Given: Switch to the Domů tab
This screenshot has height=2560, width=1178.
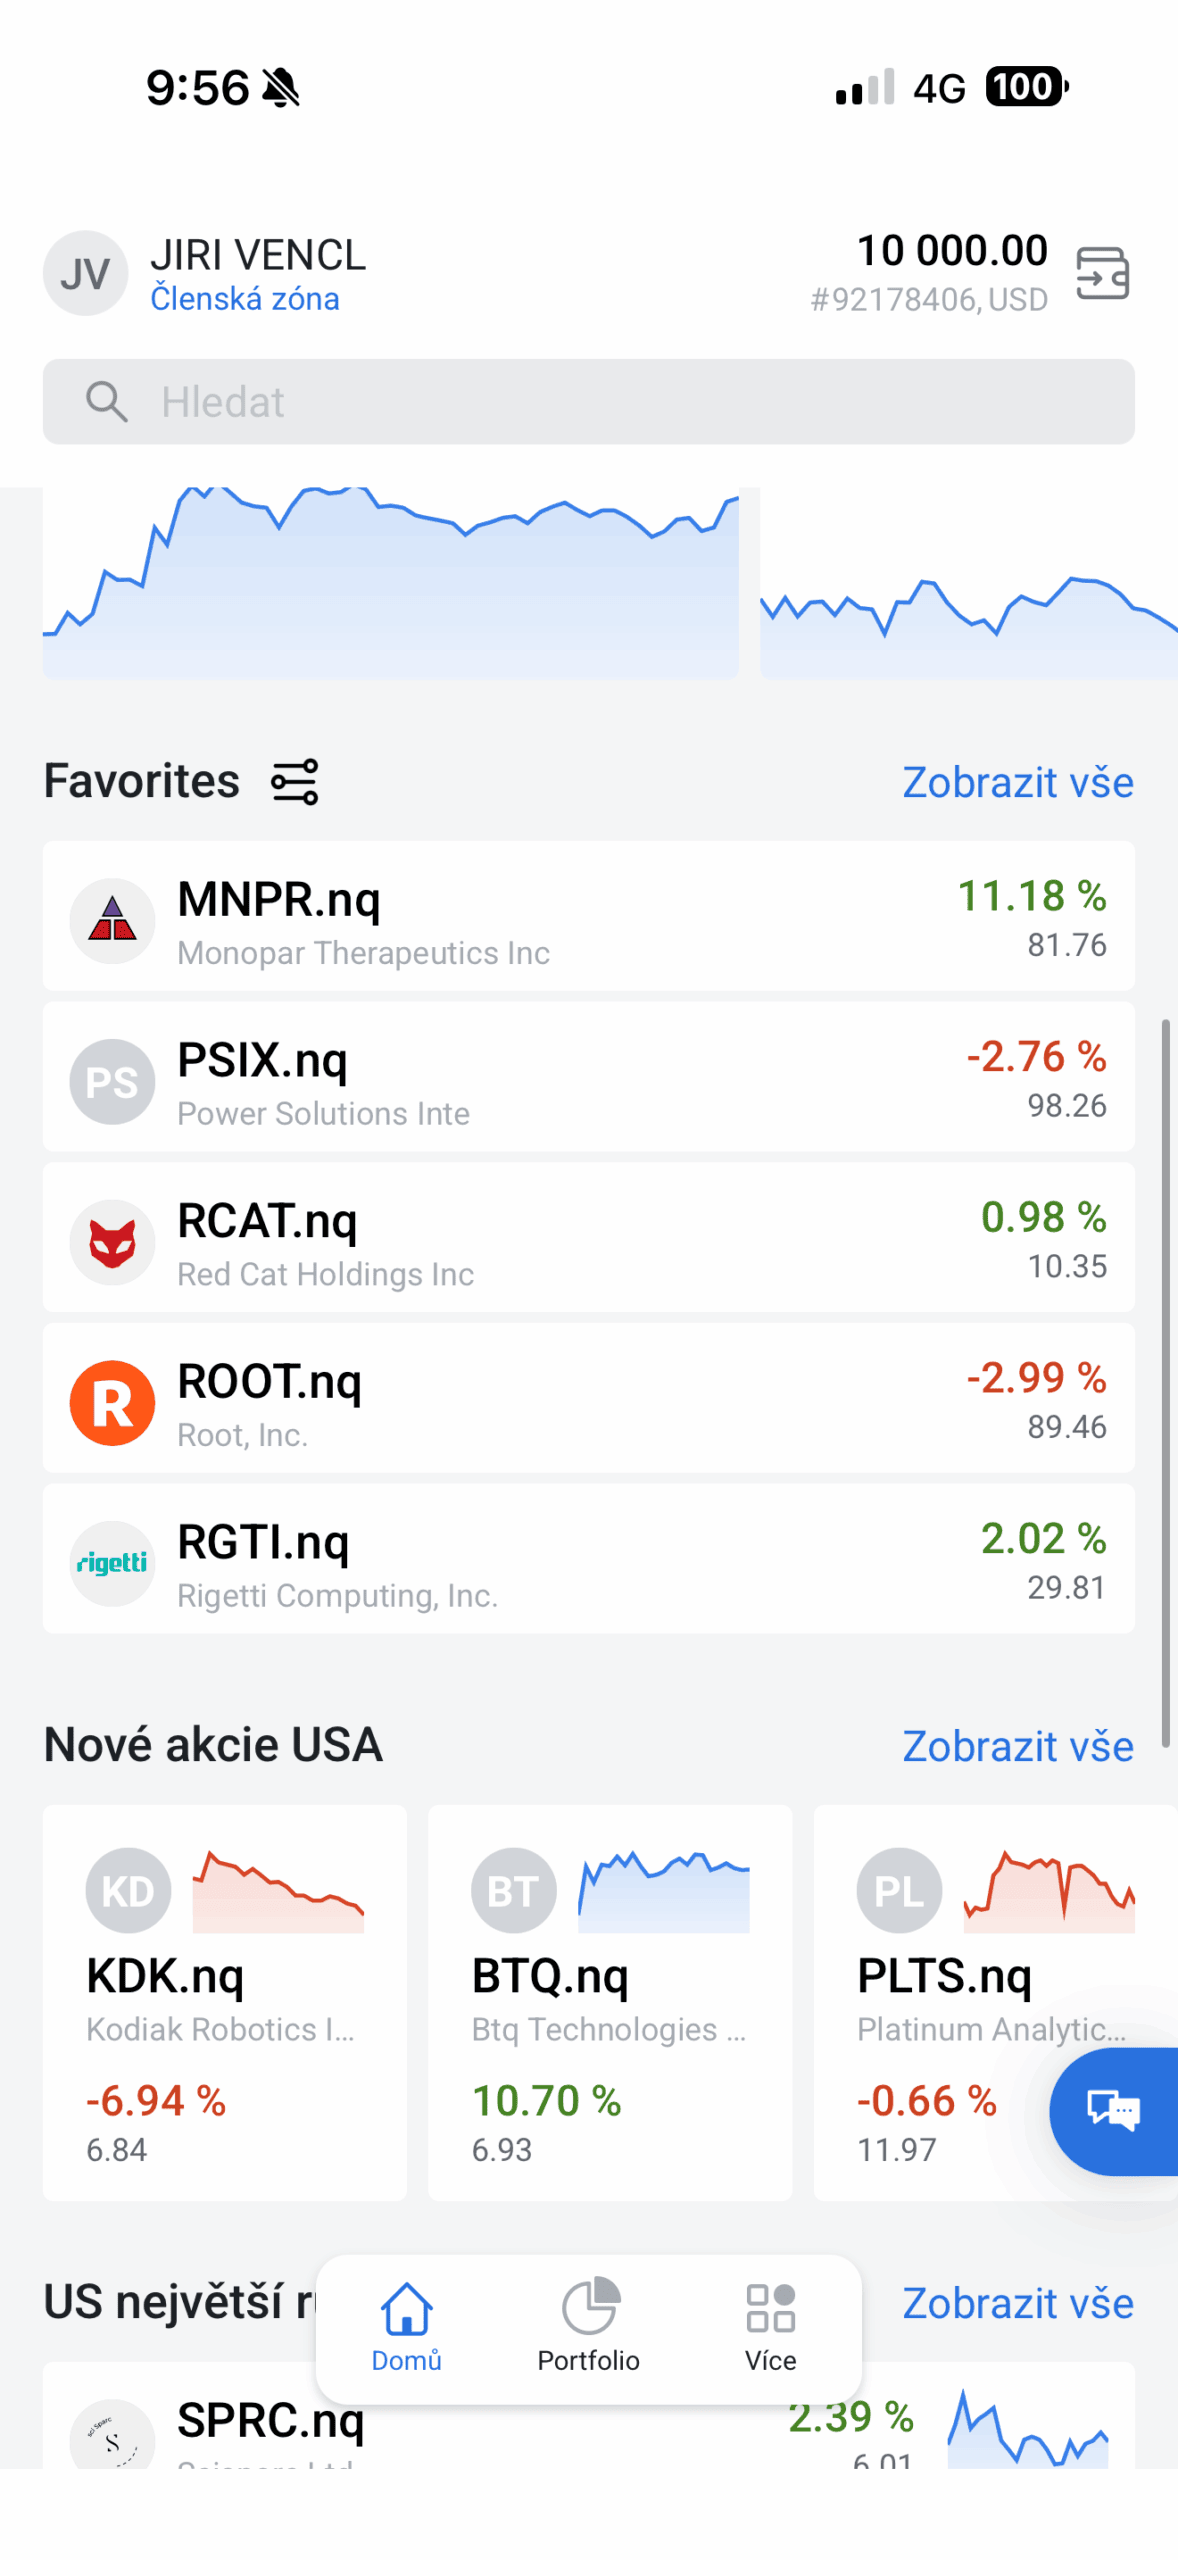Looking at the screenshot, I should pyautogui.click(x=406, y=2326).
